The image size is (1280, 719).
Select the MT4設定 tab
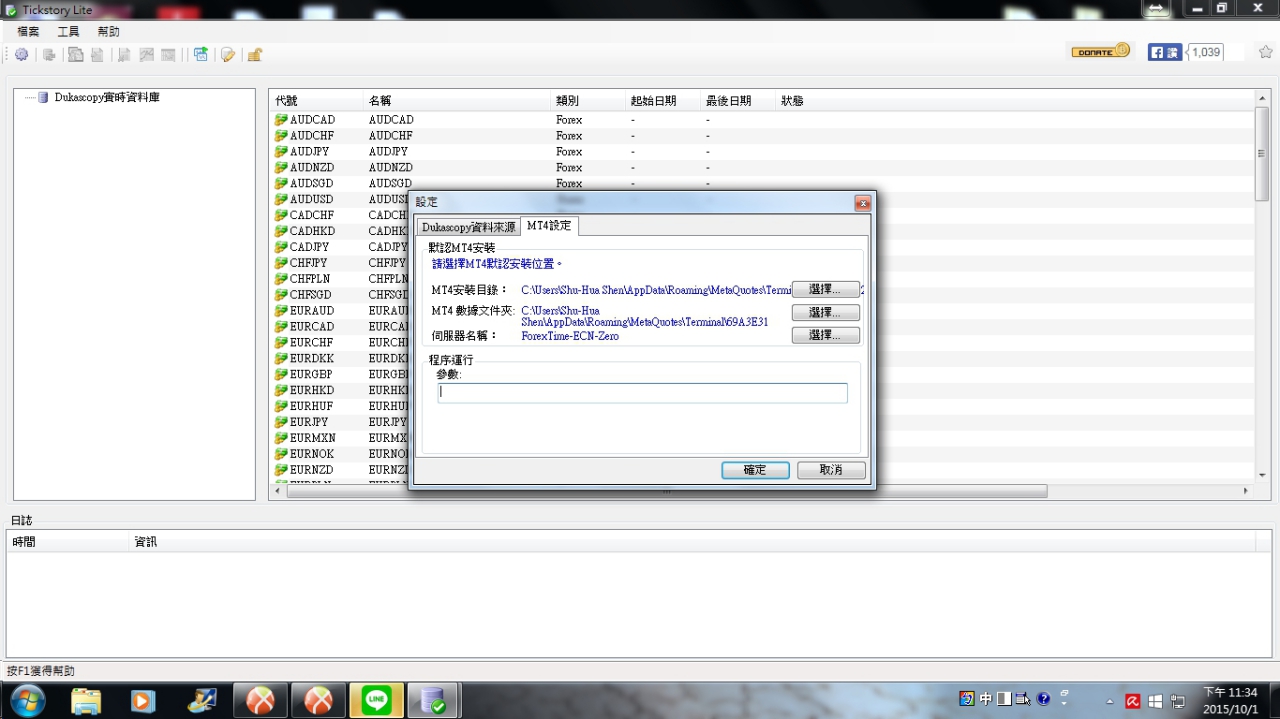(549, 226)
